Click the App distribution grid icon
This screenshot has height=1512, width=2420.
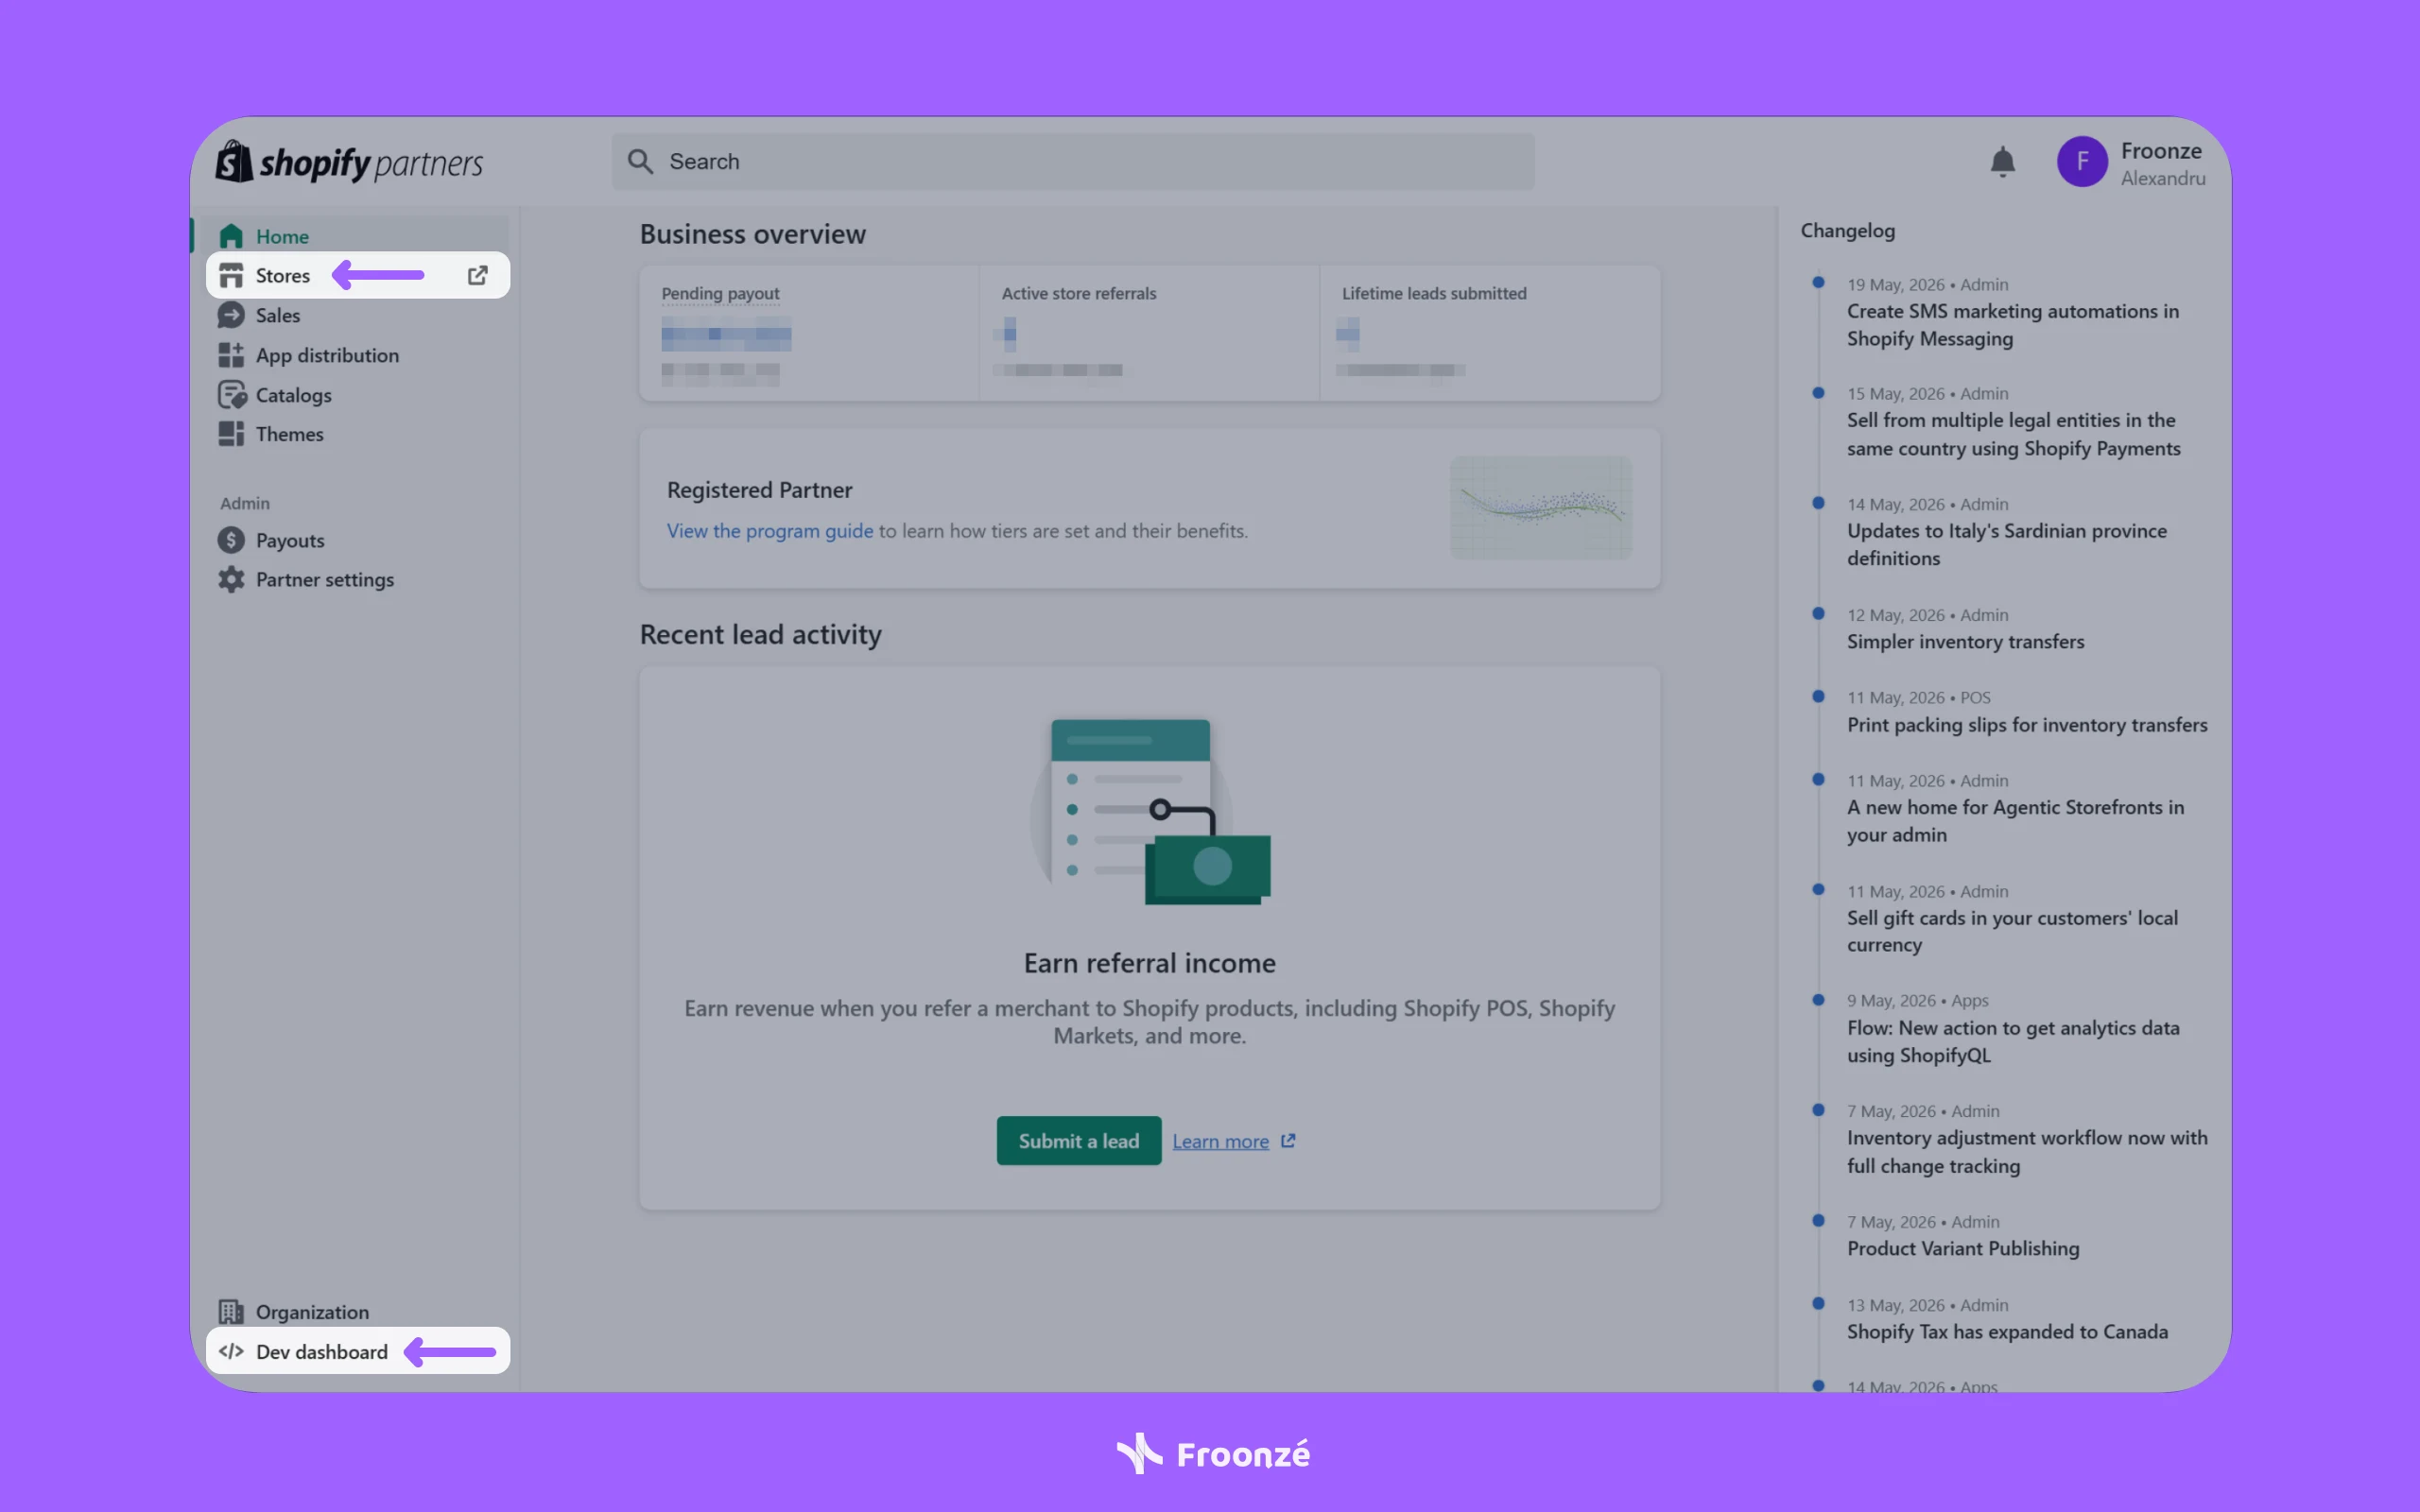tap(231, 355)
